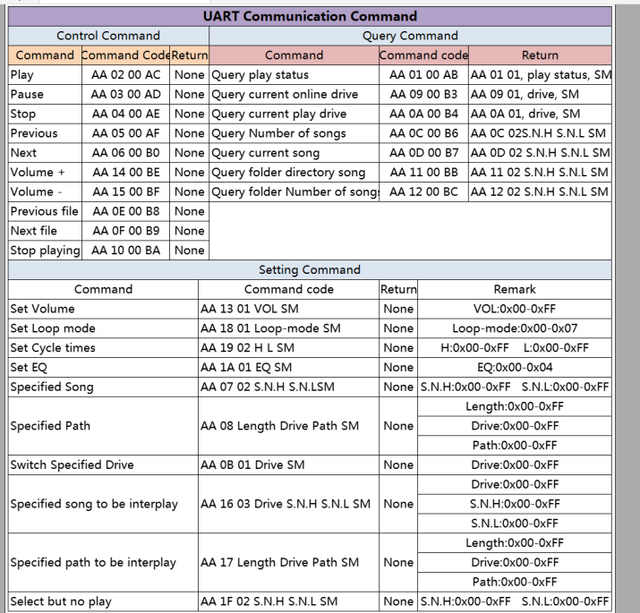
Task: Select code 'AA 19 02 H L SM'
Action: tap(289, 348)
